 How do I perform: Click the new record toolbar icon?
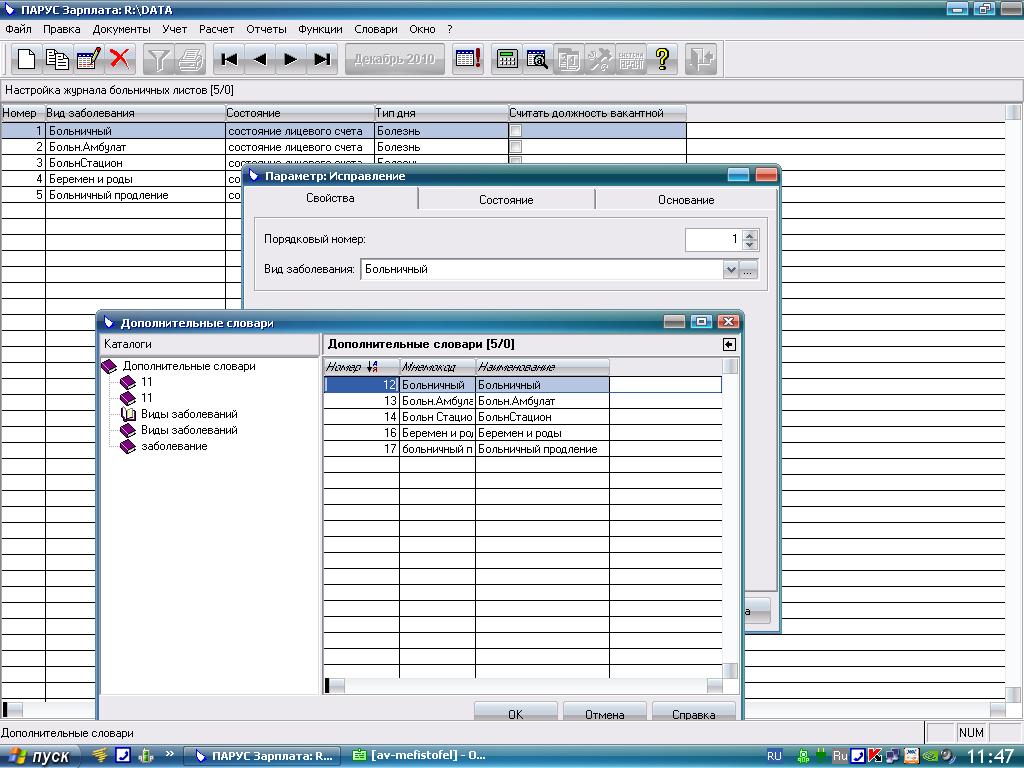(x=27, y=59)
